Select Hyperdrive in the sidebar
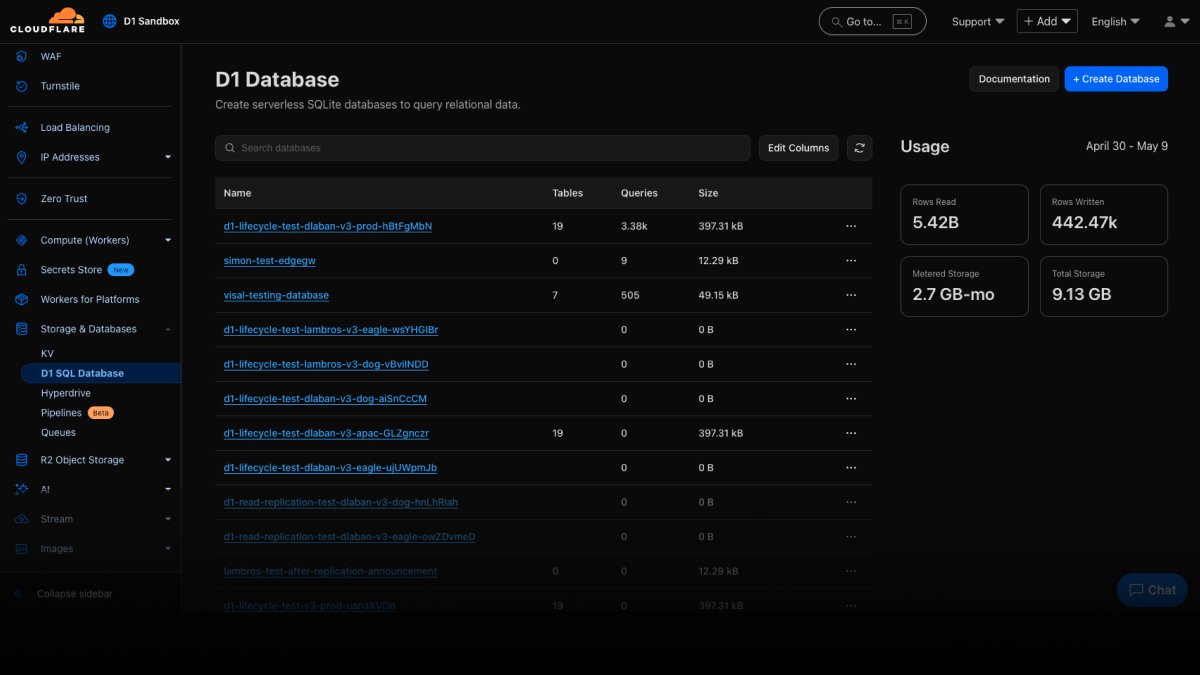 pyautogui.click(x=66, y=393)
